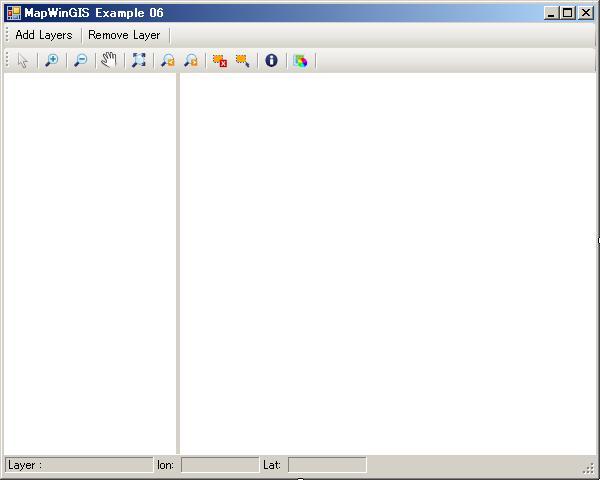This screenshot has height=480, width=600.
Task: Activate the Zoom Out magnifier tool
Action: 81,60
